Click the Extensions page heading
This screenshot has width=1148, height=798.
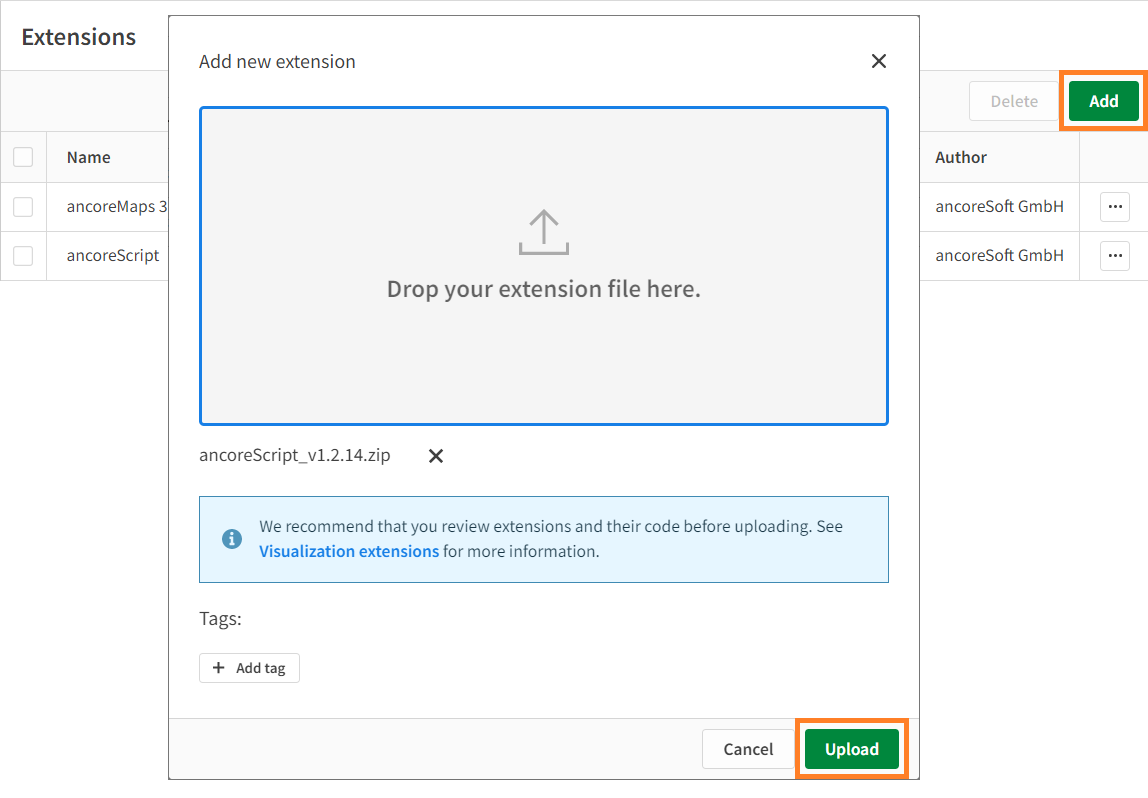(78, 37)
